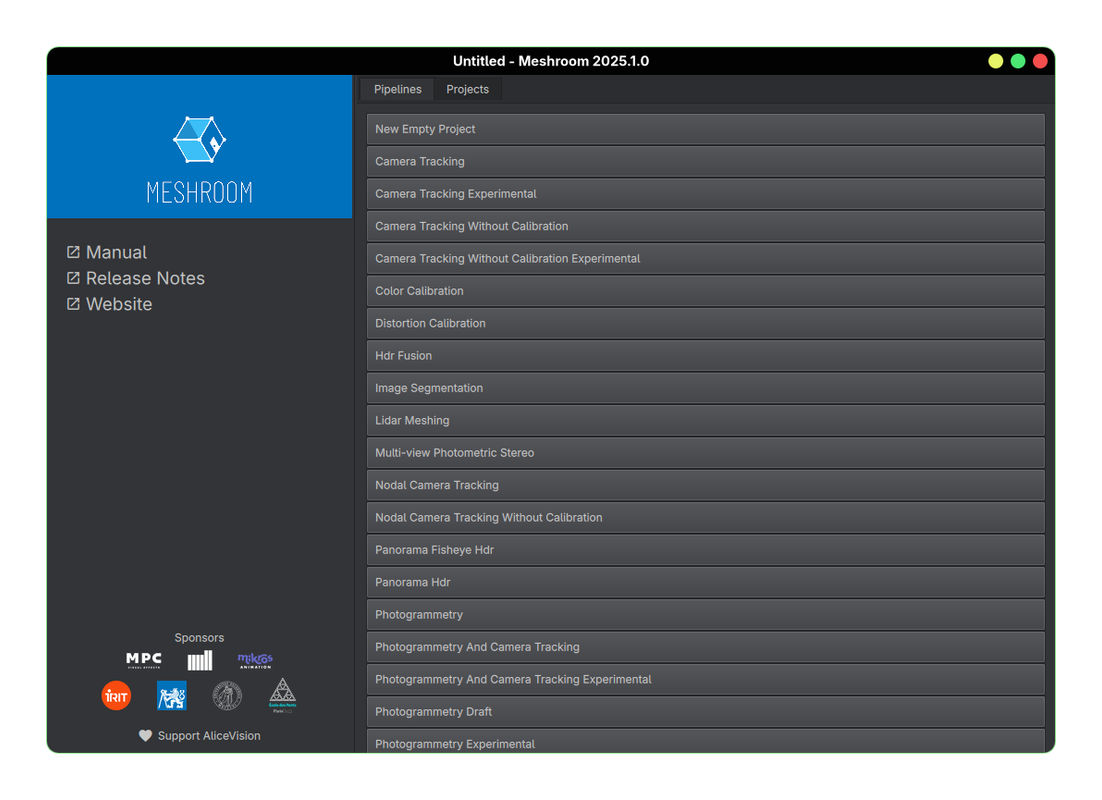The image size is (1102, 800).
Task: Select the Hdr Fusion pipeline
Action: coord(706,356)
